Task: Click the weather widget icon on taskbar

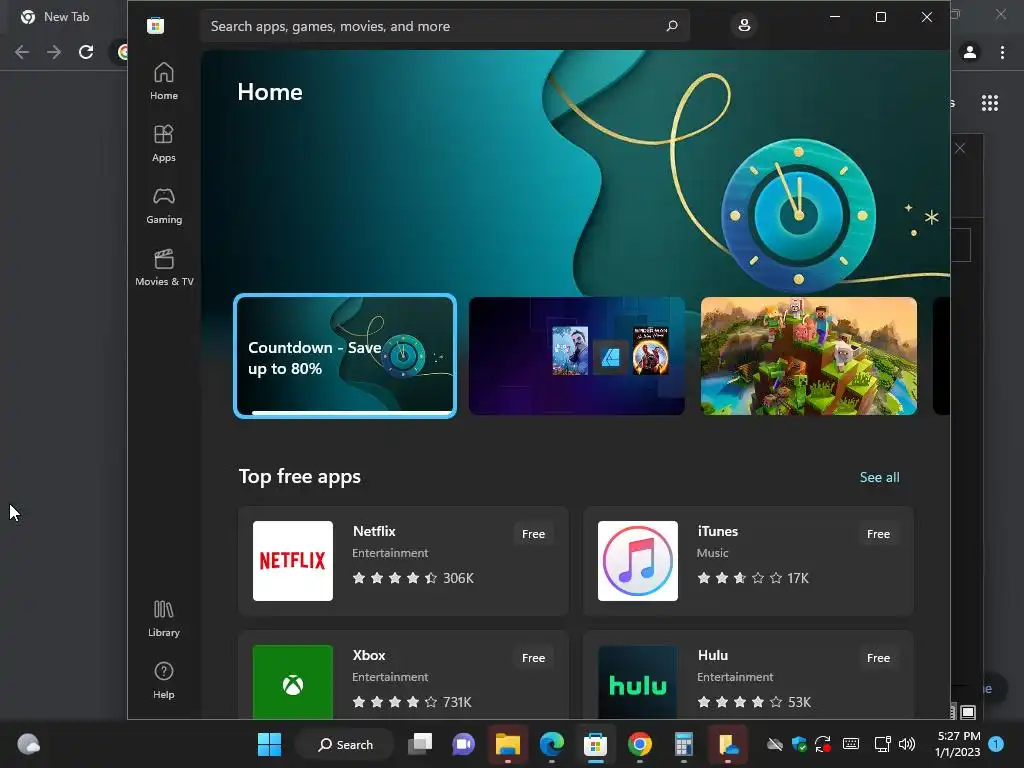Action: [28, 744]
